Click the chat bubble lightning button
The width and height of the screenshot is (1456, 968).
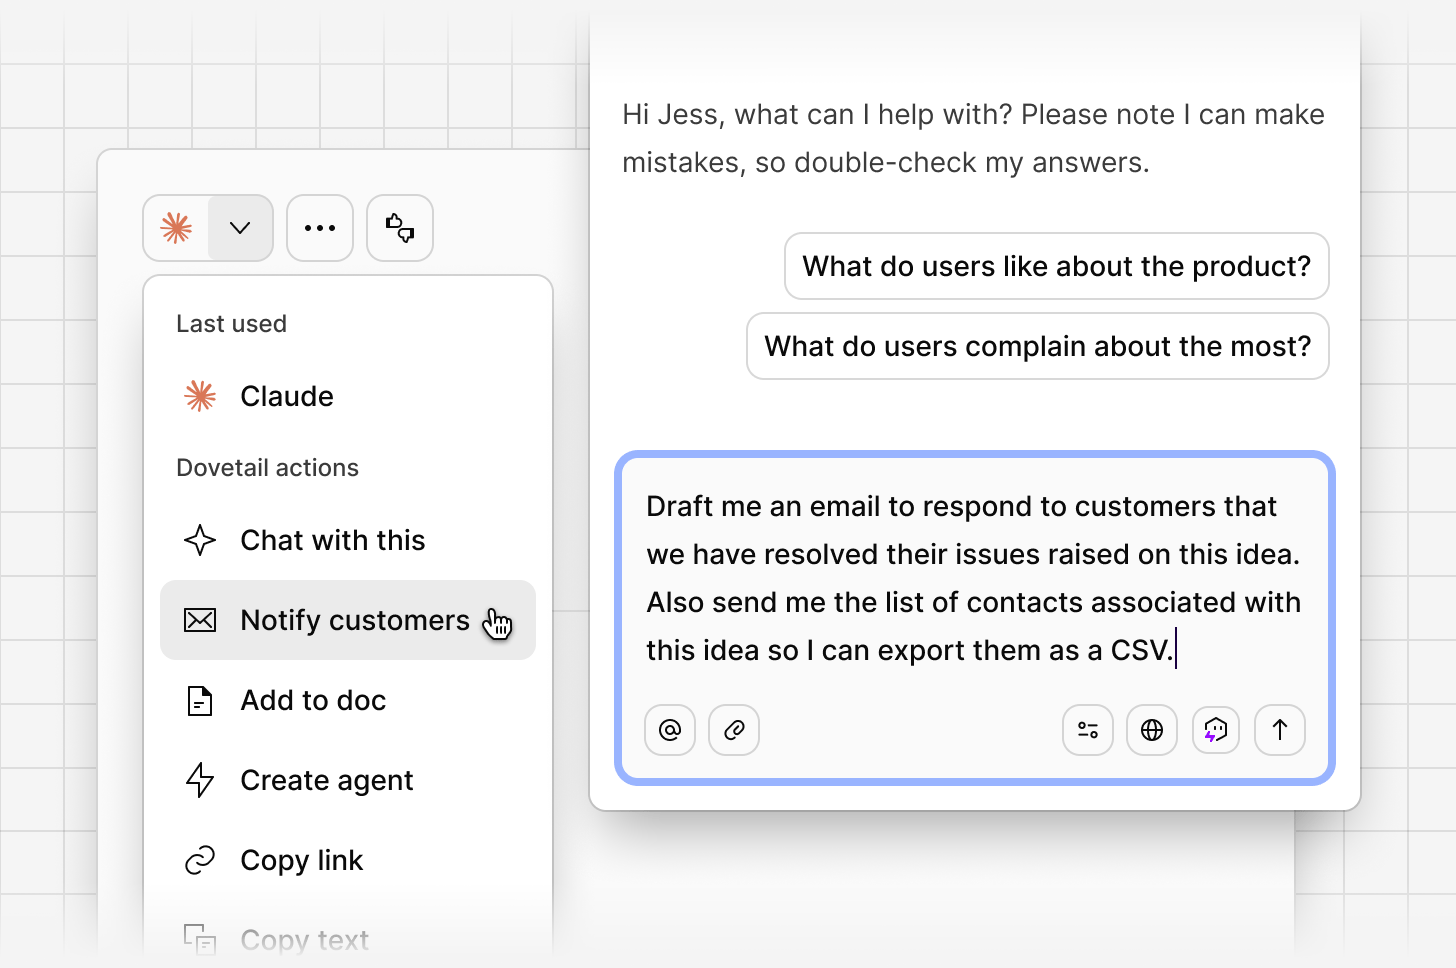(x=1216, y=730)
